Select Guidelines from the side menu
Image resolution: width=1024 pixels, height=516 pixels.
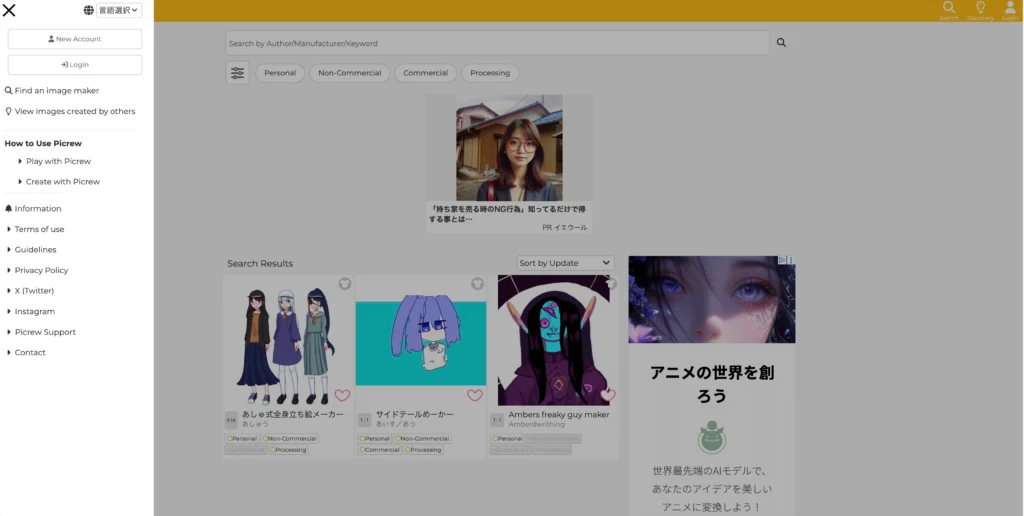35,250
